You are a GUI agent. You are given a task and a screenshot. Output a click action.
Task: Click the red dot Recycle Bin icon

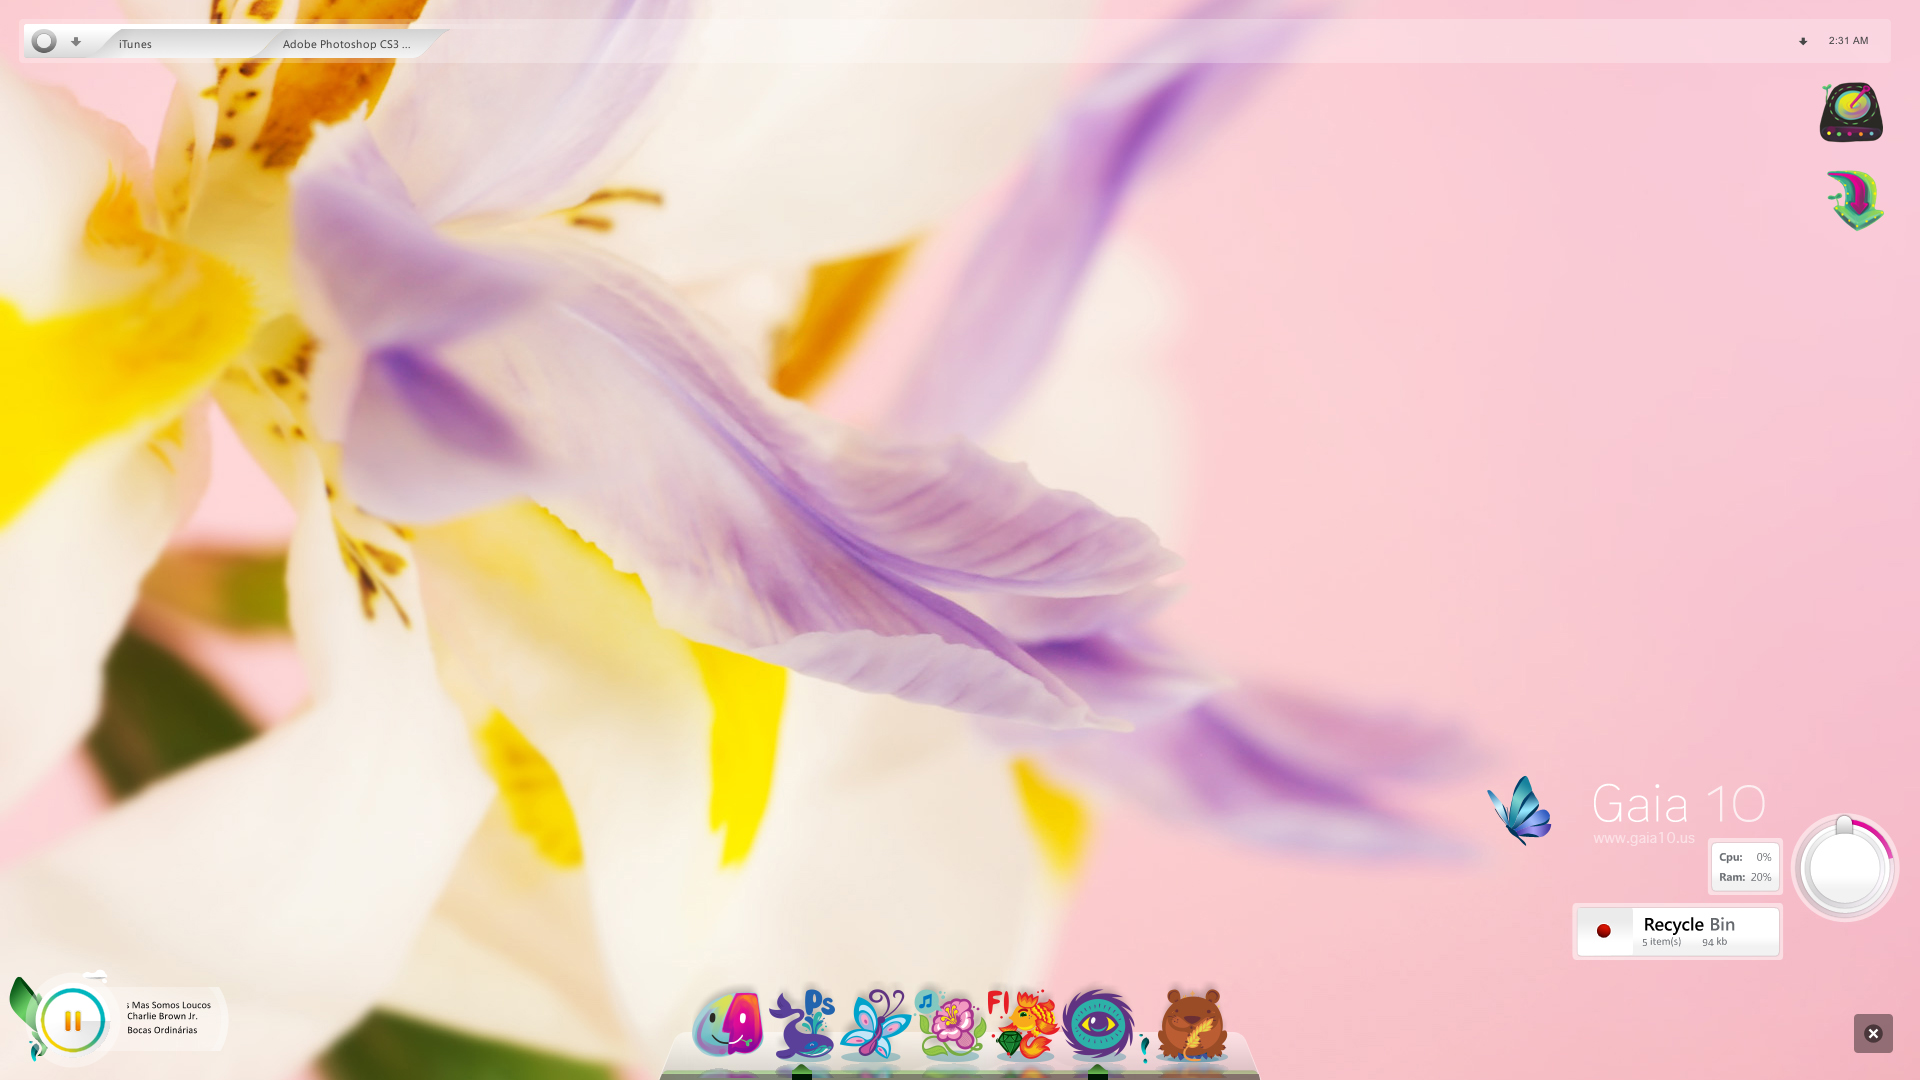tap(1604, 931)
